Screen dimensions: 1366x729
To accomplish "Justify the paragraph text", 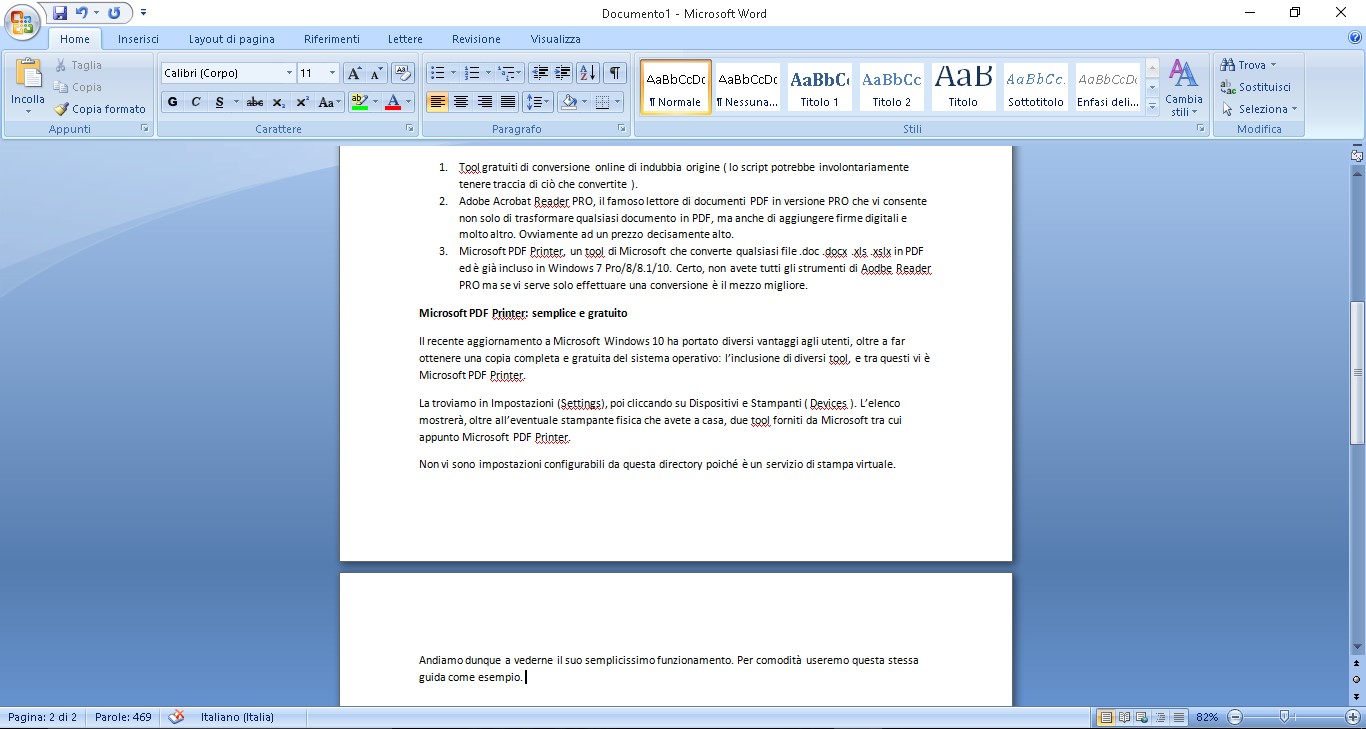I will tap(508, 102).
